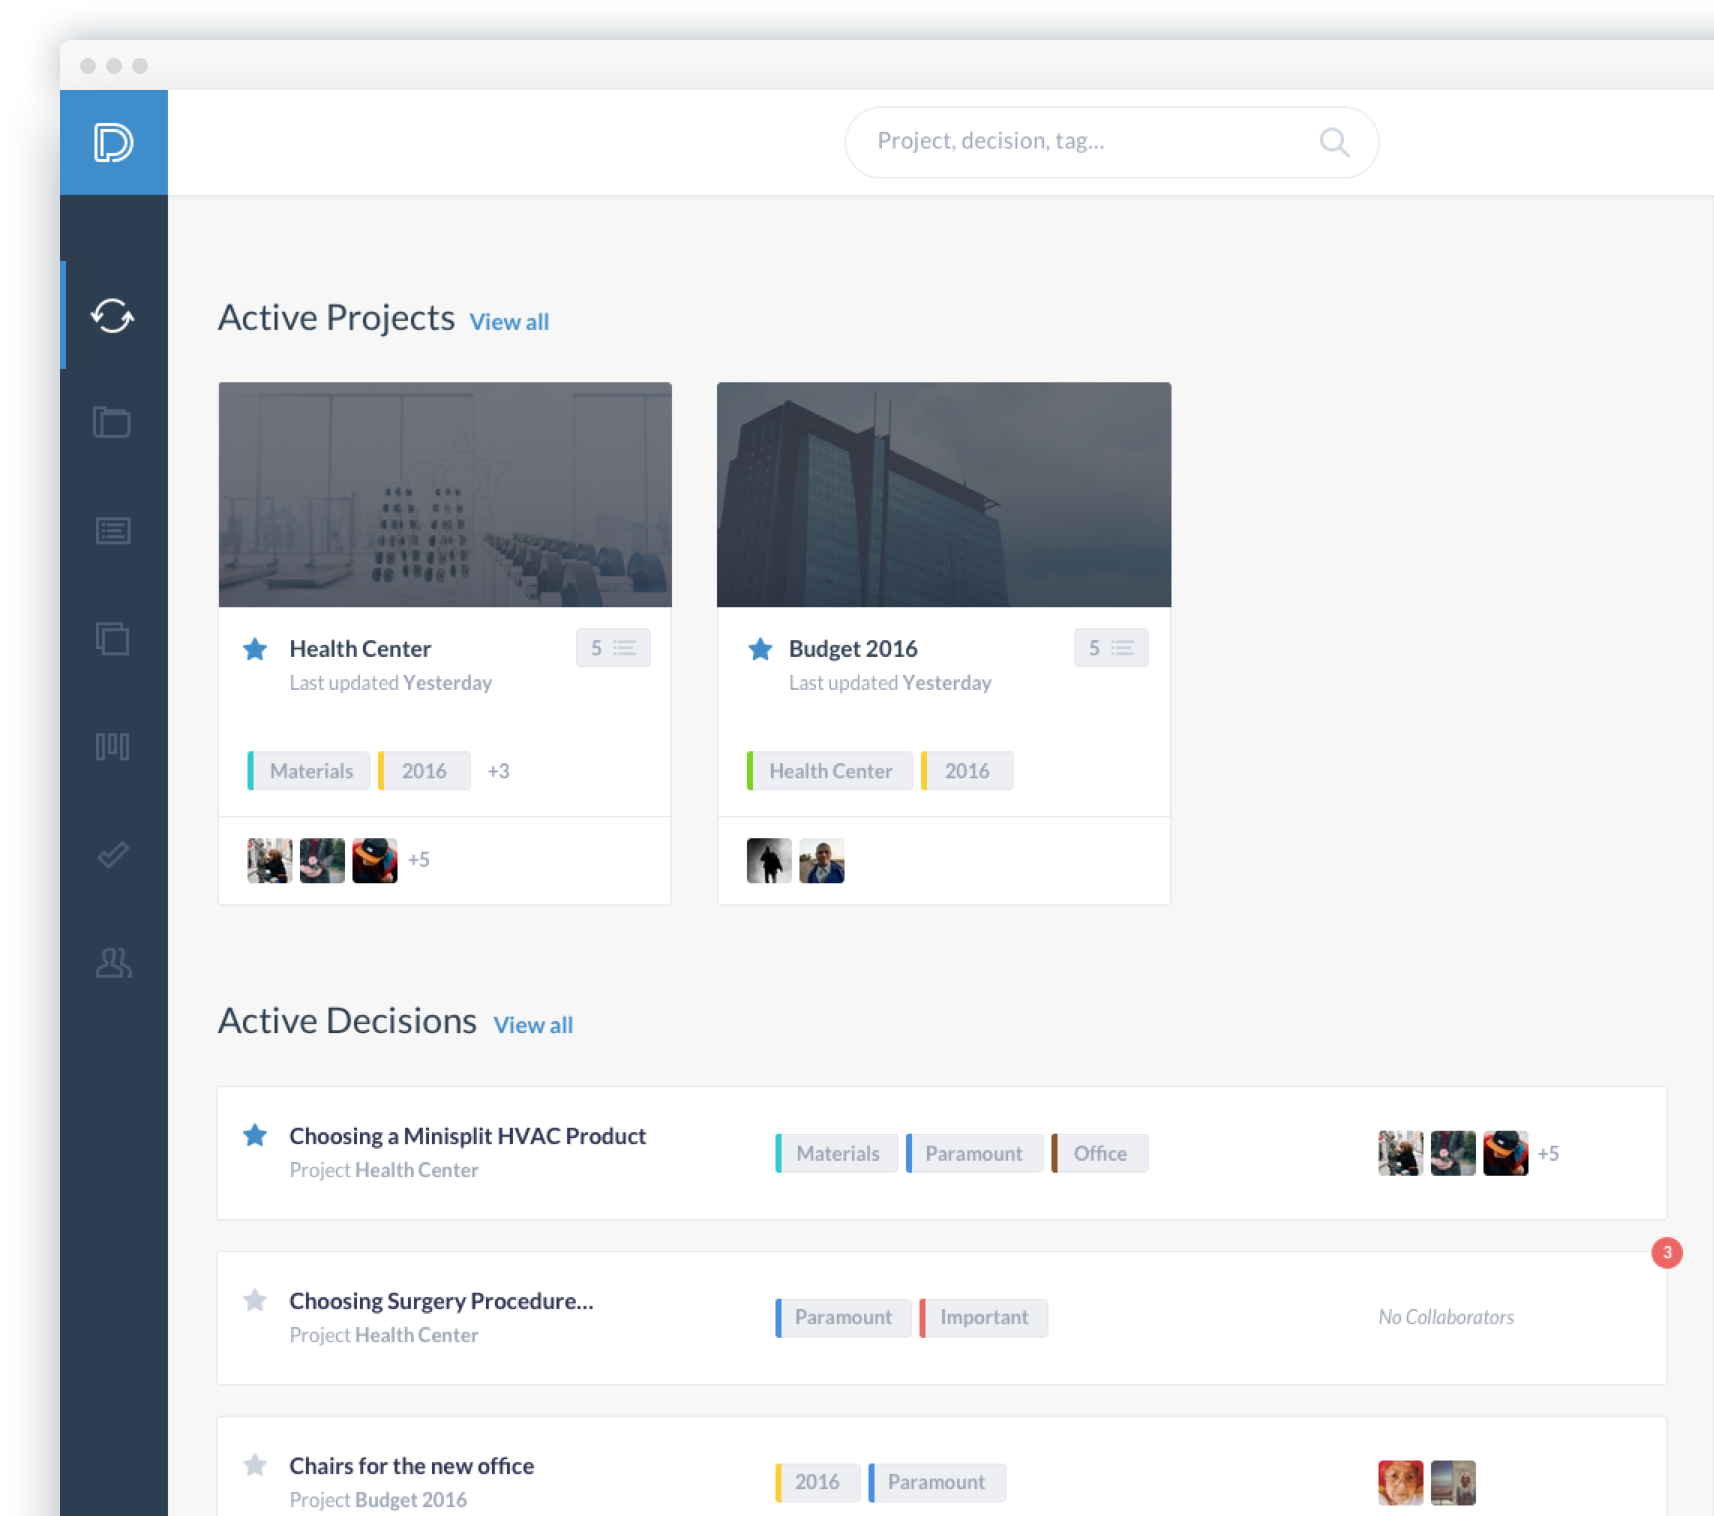Open Chairs for the new office decision
The width and height of the screenshot is (1714, 1516).
[x=412, y=1466]
